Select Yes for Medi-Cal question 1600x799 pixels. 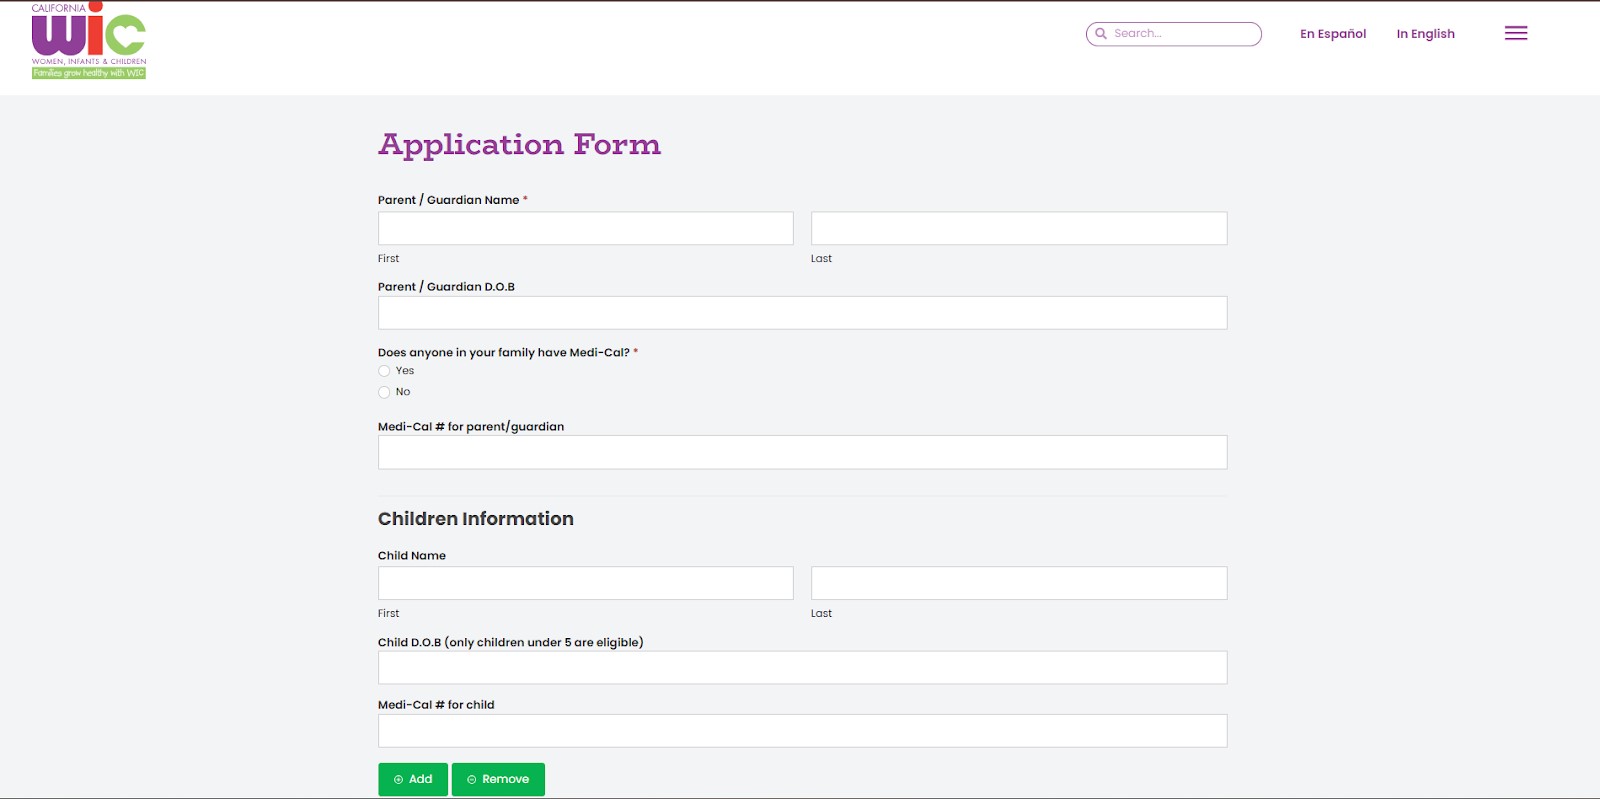coord(384,371)
